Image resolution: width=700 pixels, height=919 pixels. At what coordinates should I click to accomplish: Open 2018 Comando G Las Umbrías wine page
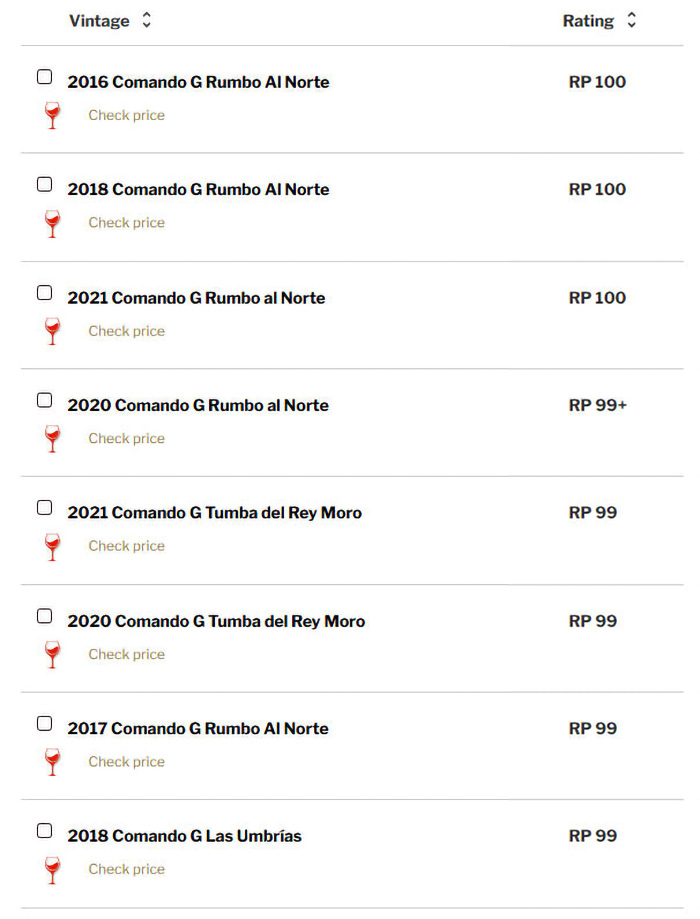click(x=184, y=837)
